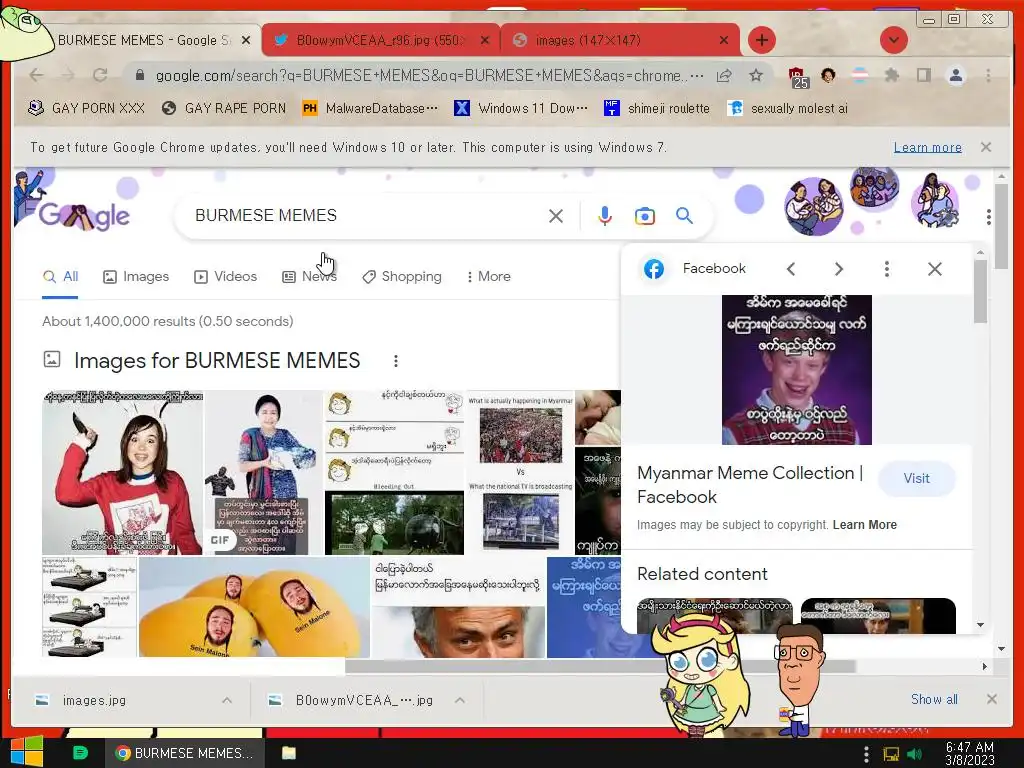Open the girl with knife meme thumbnail
Screen dimensions: 1024x768
coord(122,473)
